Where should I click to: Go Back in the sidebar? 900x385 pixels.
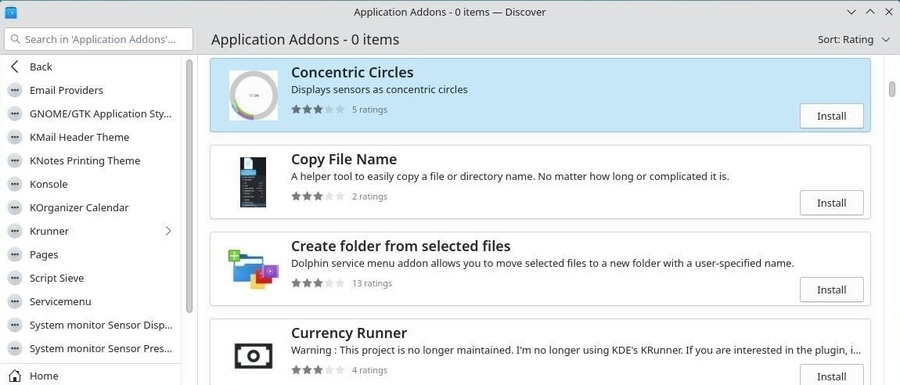click(92, 67)
